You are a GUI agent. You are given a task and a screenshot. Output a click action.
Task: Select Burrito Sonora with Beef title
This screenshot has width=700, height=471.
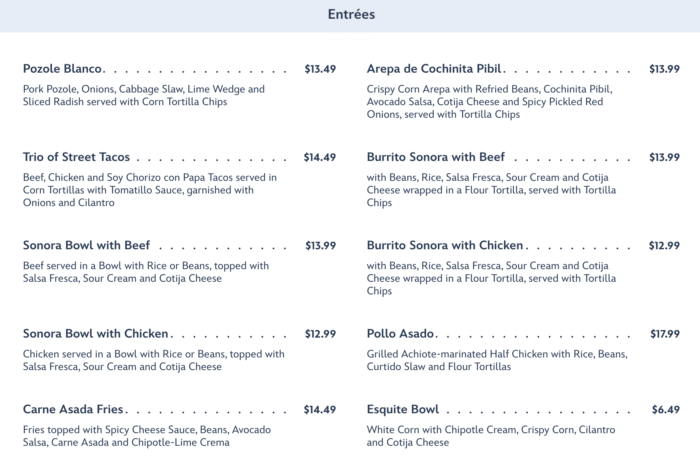point(436,157)
